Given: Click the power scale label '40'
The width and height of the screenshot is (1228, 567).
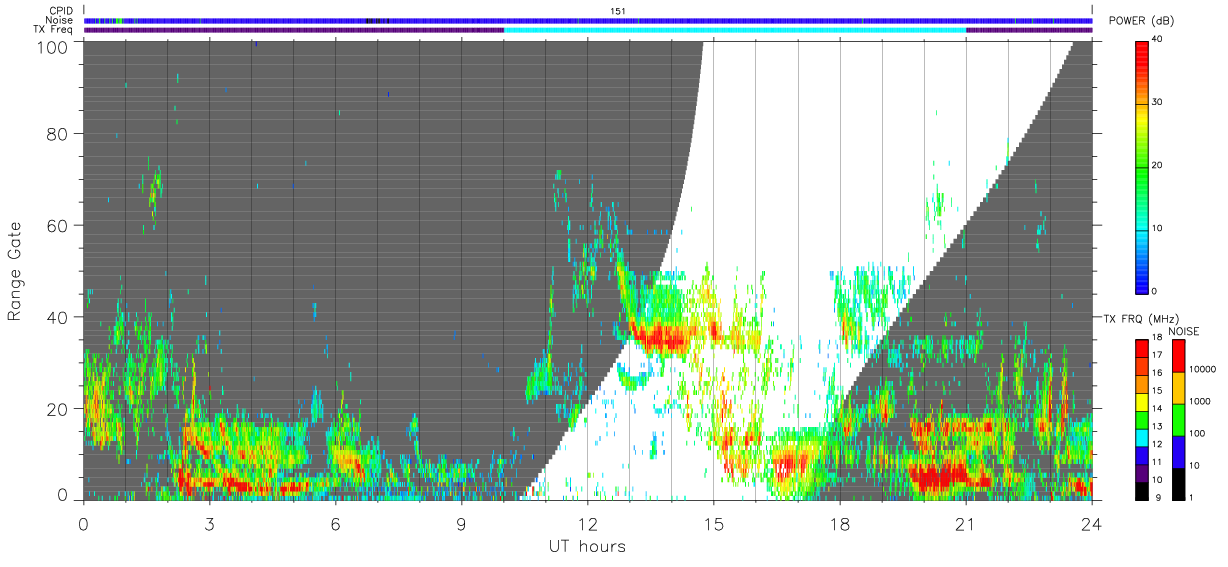Looking at the screenshot, I should [x=1159, y=40].
